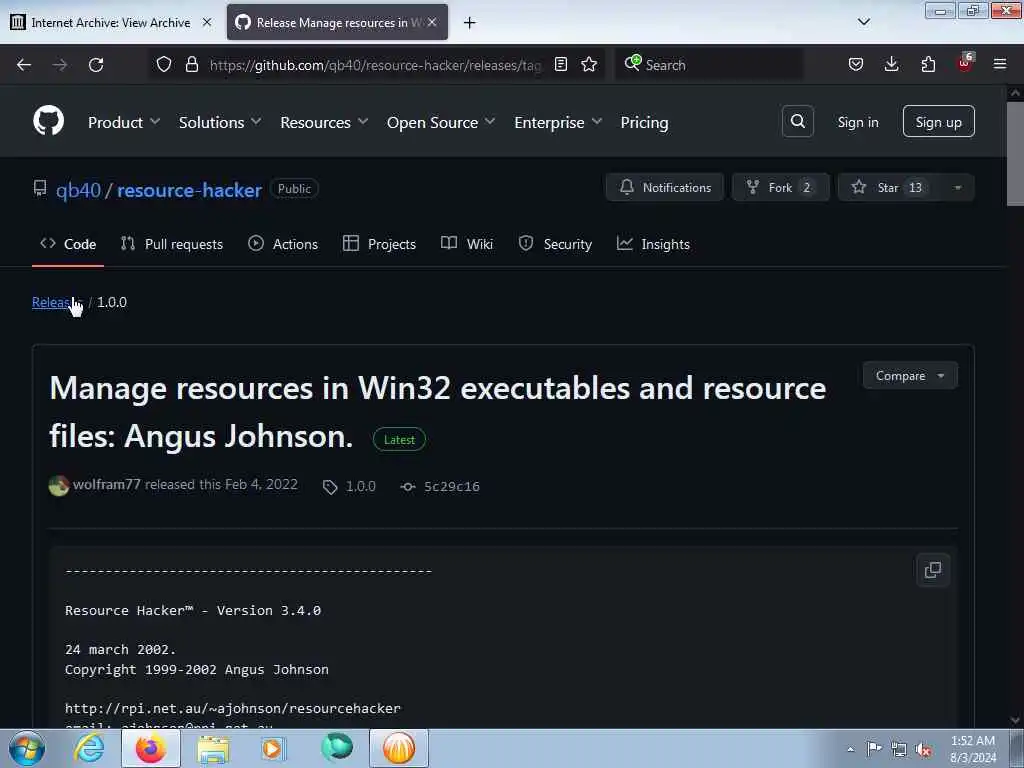Expand the Solutions menu

point(220,122)
